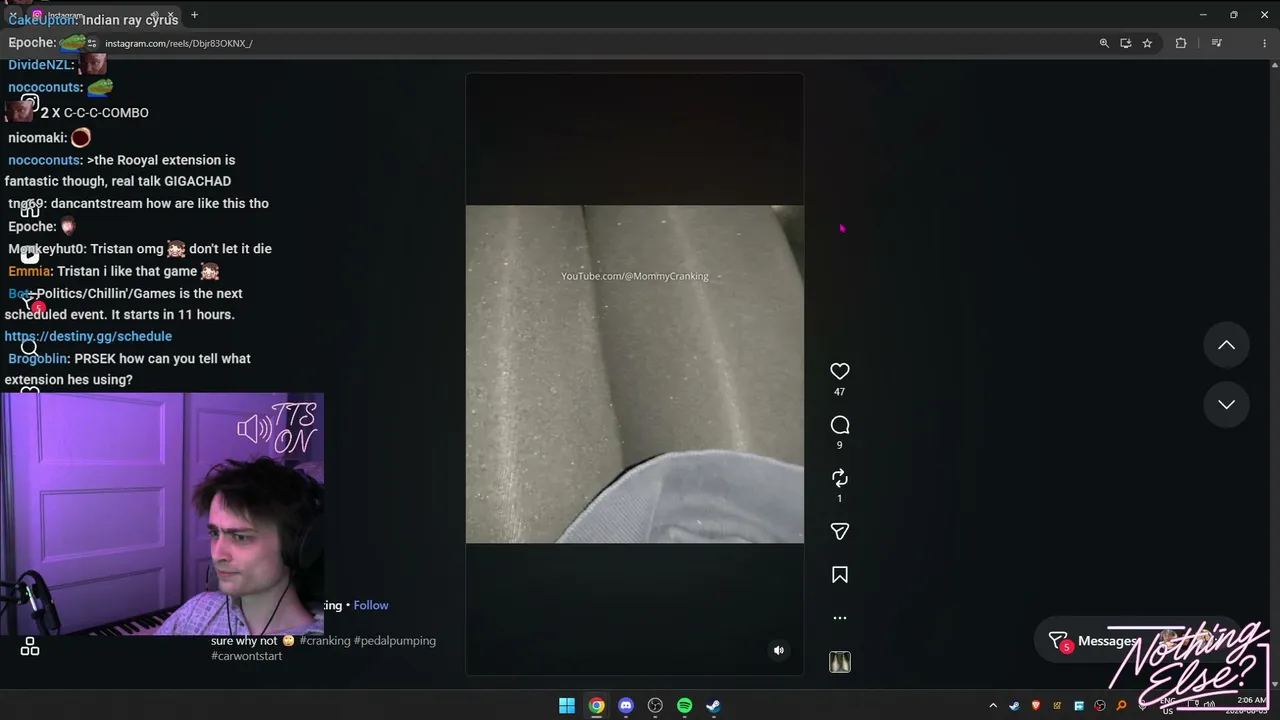Open the Instagram Reels icon in the sidebar
Image resolution: width=1280 pixels, height=720 pixels.
click(x=30, y=255)
